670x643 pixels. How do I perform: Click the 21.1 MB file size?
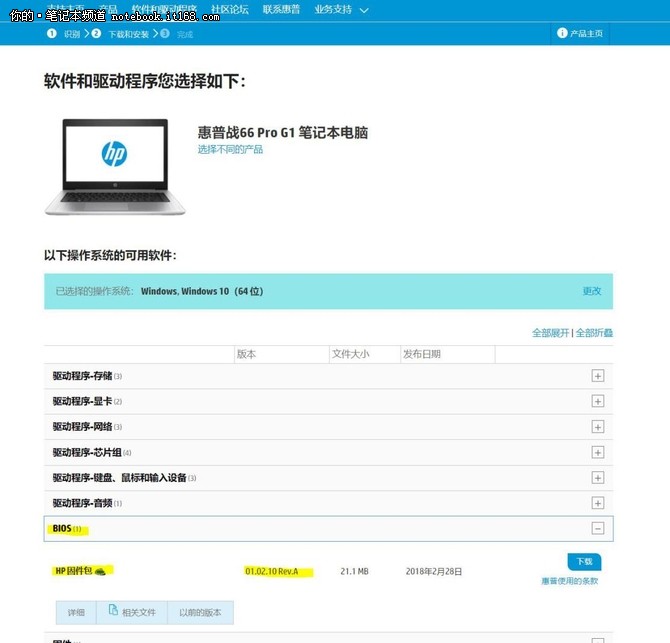(354, 571)
